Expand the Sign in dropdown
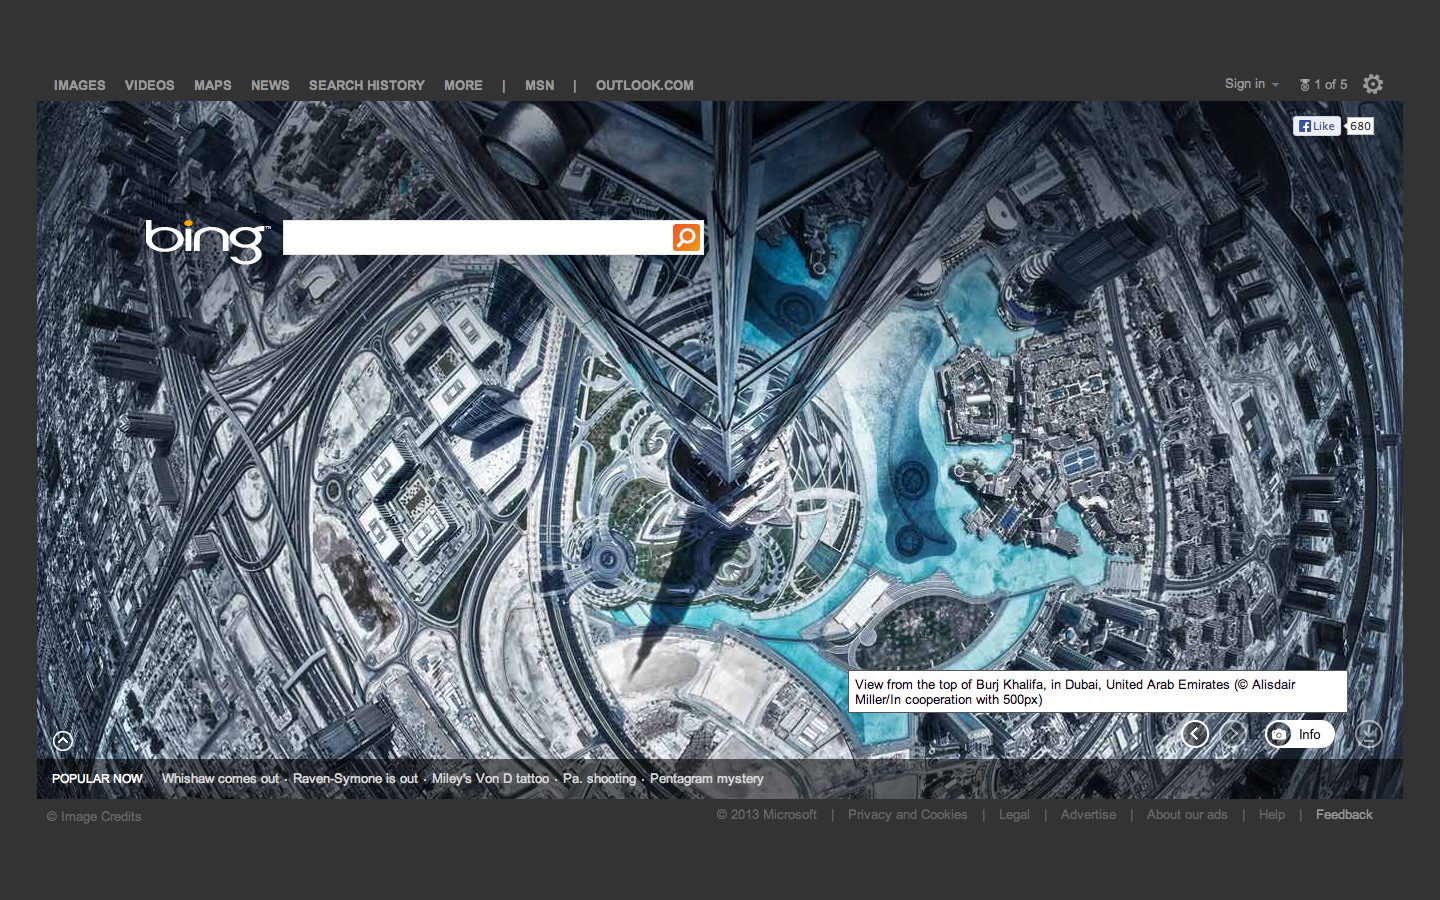Image resolution: width=1440 pixels, height=900 pixels. tap(1251, 84)
